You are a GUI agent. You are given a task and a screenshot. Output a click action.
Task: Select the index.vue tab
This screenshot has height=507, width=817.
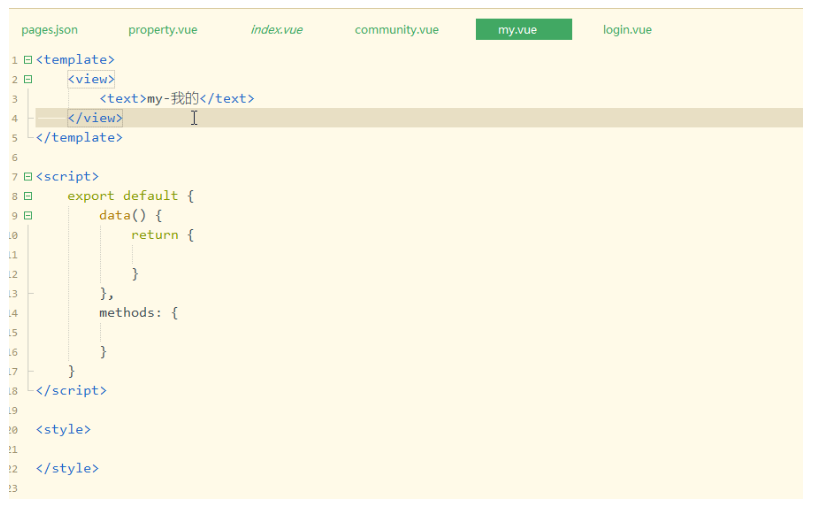(277, 30)
